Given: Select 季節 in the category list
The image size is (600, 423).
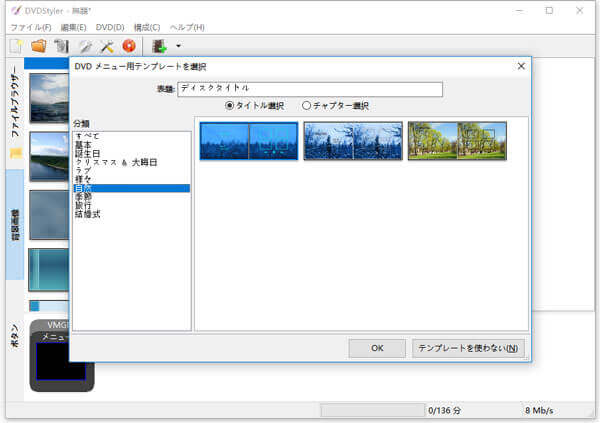Looking at the screenshot, I should pos(132,197).
